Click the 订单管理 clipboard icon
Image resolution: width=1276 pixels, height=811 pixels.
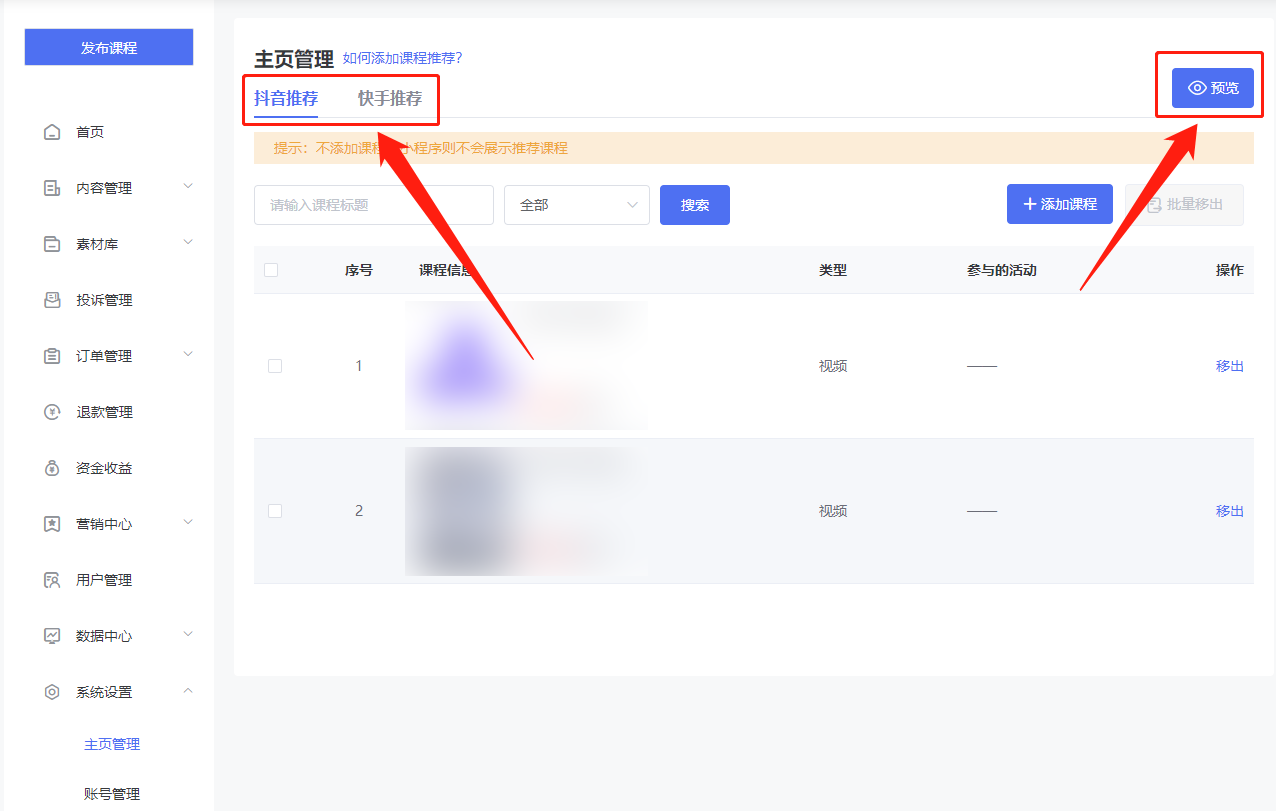point(52,356)
